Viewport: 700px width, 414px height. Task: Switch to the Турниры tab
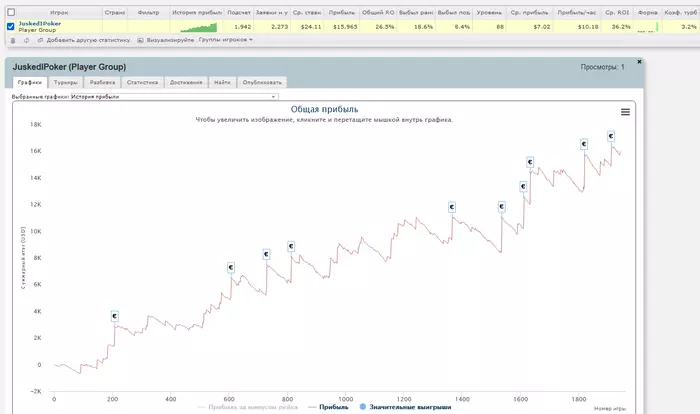point(66,82)
